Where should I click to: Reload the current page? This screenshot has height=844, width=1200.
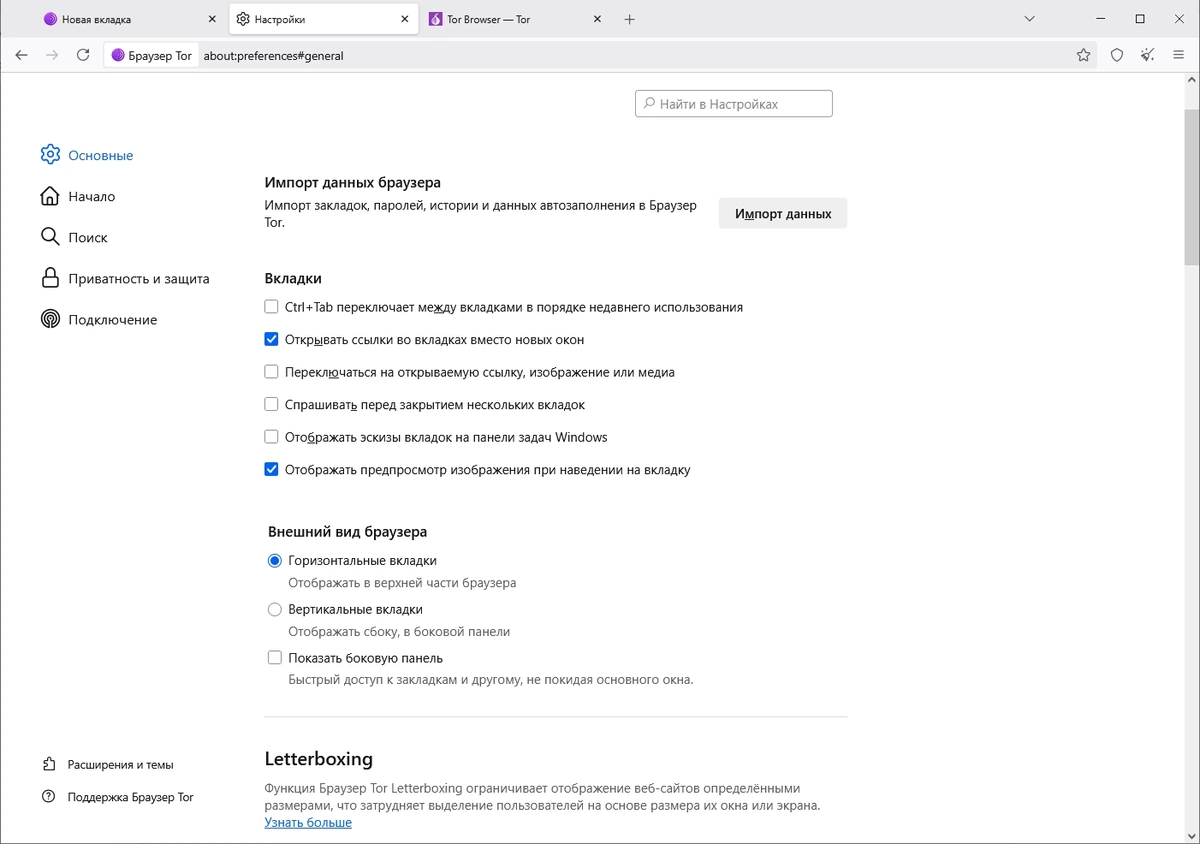(83, 55)
